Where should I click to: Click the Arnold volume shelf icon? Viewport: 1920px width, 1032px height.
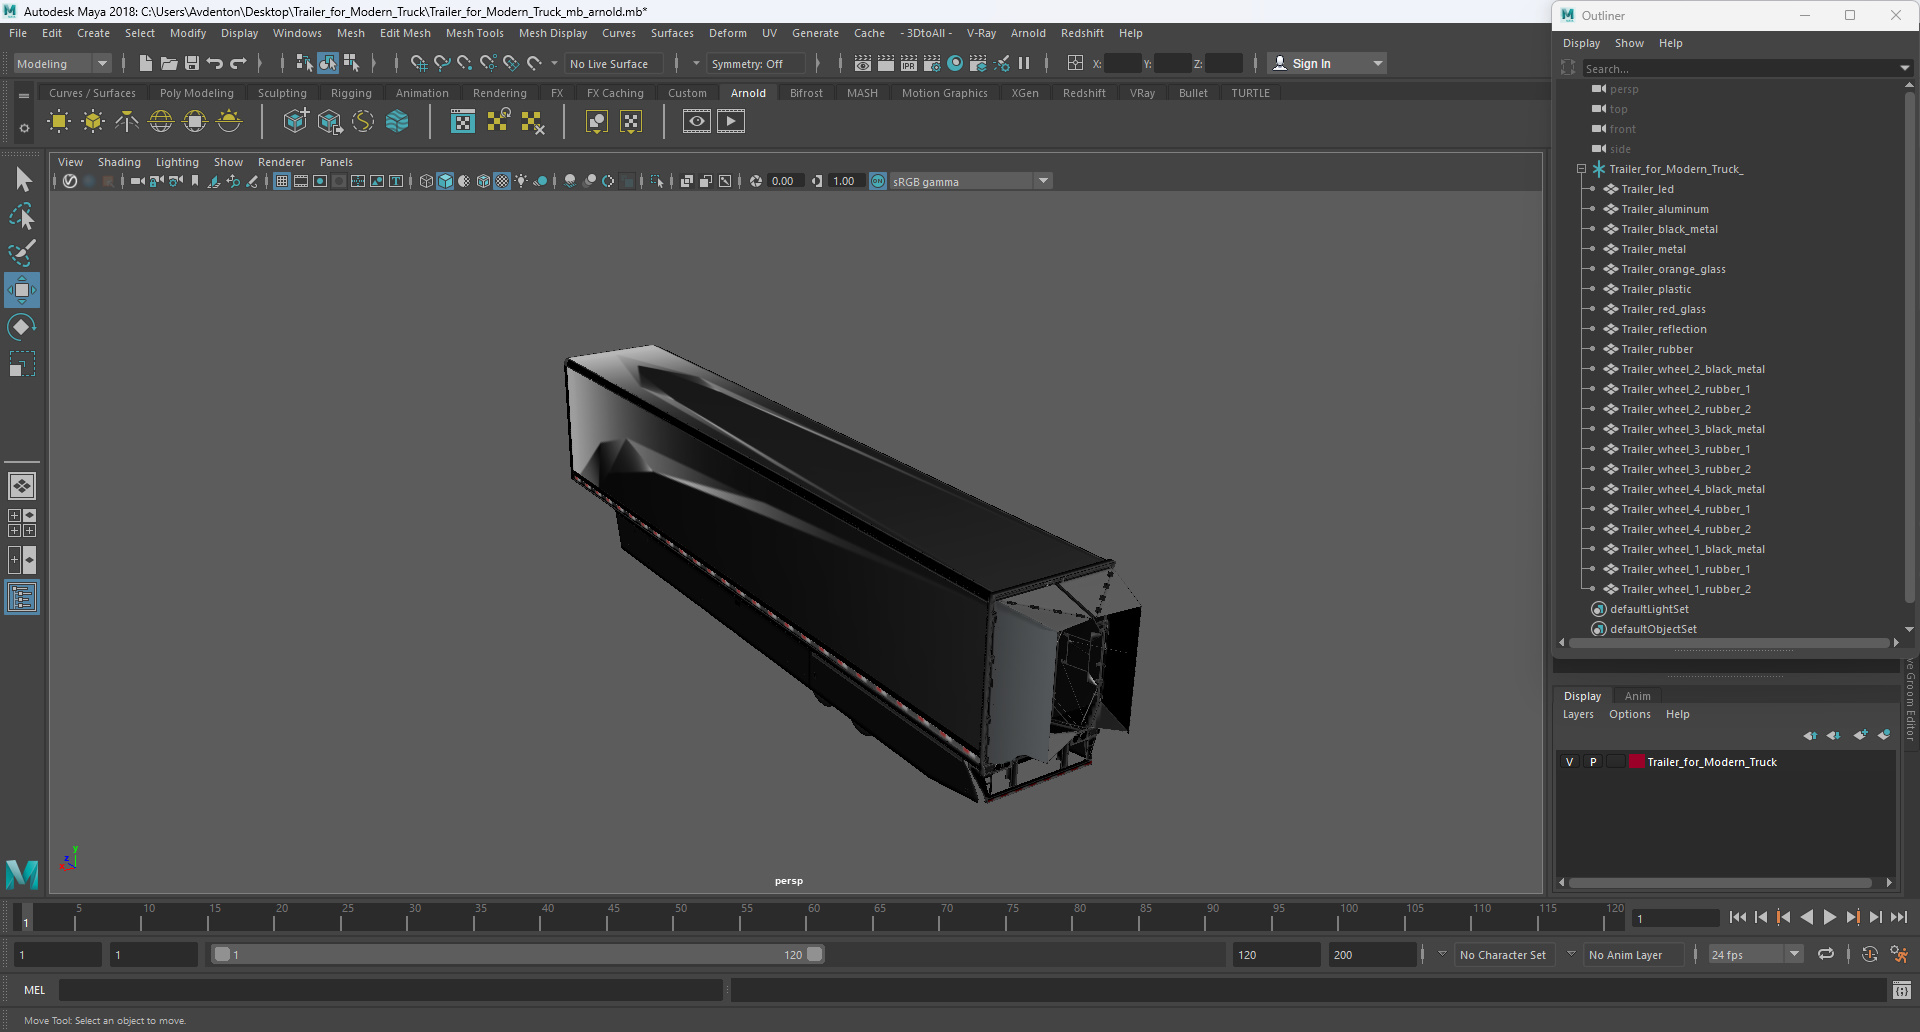397,122
